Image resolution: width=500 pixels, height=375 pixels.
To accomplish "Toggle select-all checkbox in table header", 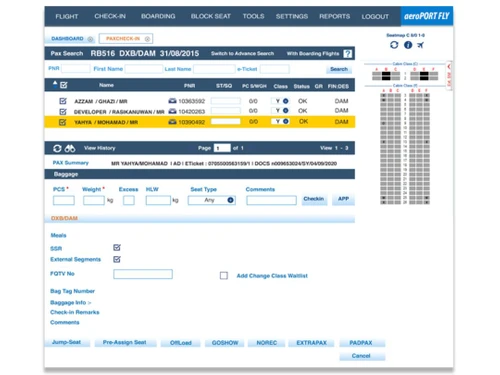I will click(x=64, y=85).
